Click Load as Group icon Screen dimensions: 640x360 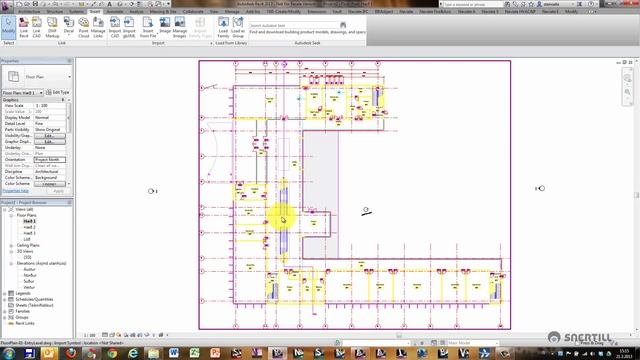pos(238,27)
